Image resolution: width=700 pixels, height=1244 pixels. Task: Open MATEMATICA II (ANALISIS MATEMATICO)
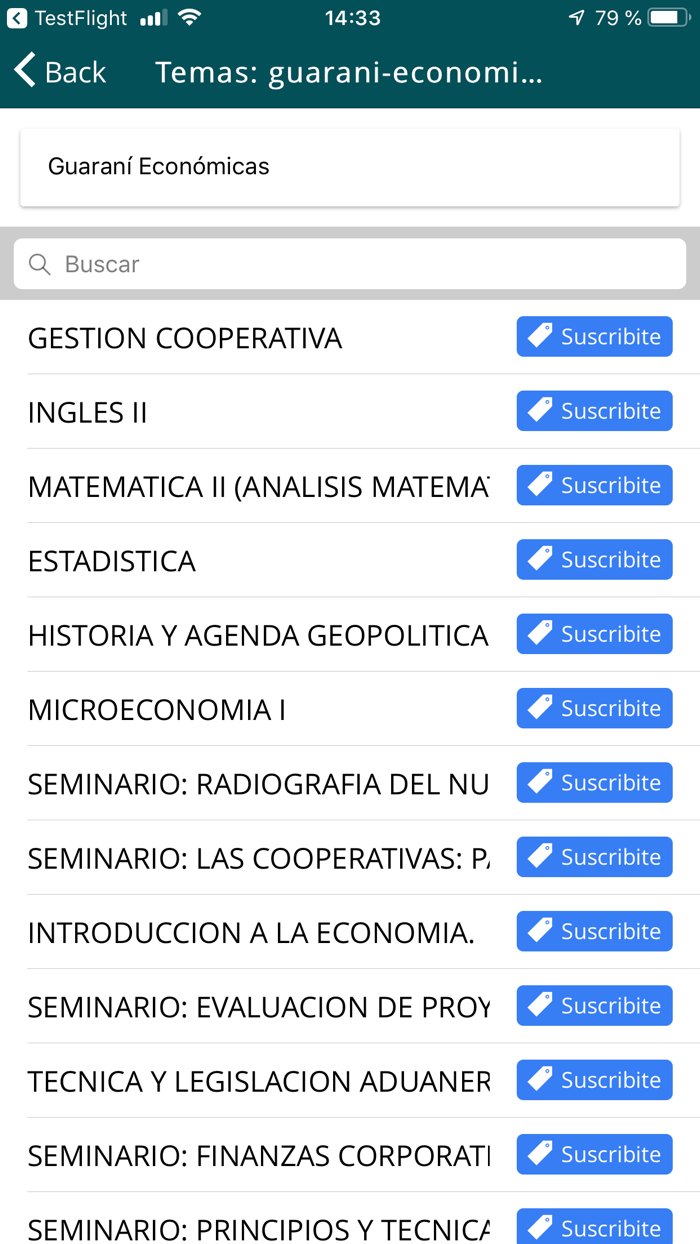tap(250, 485)
